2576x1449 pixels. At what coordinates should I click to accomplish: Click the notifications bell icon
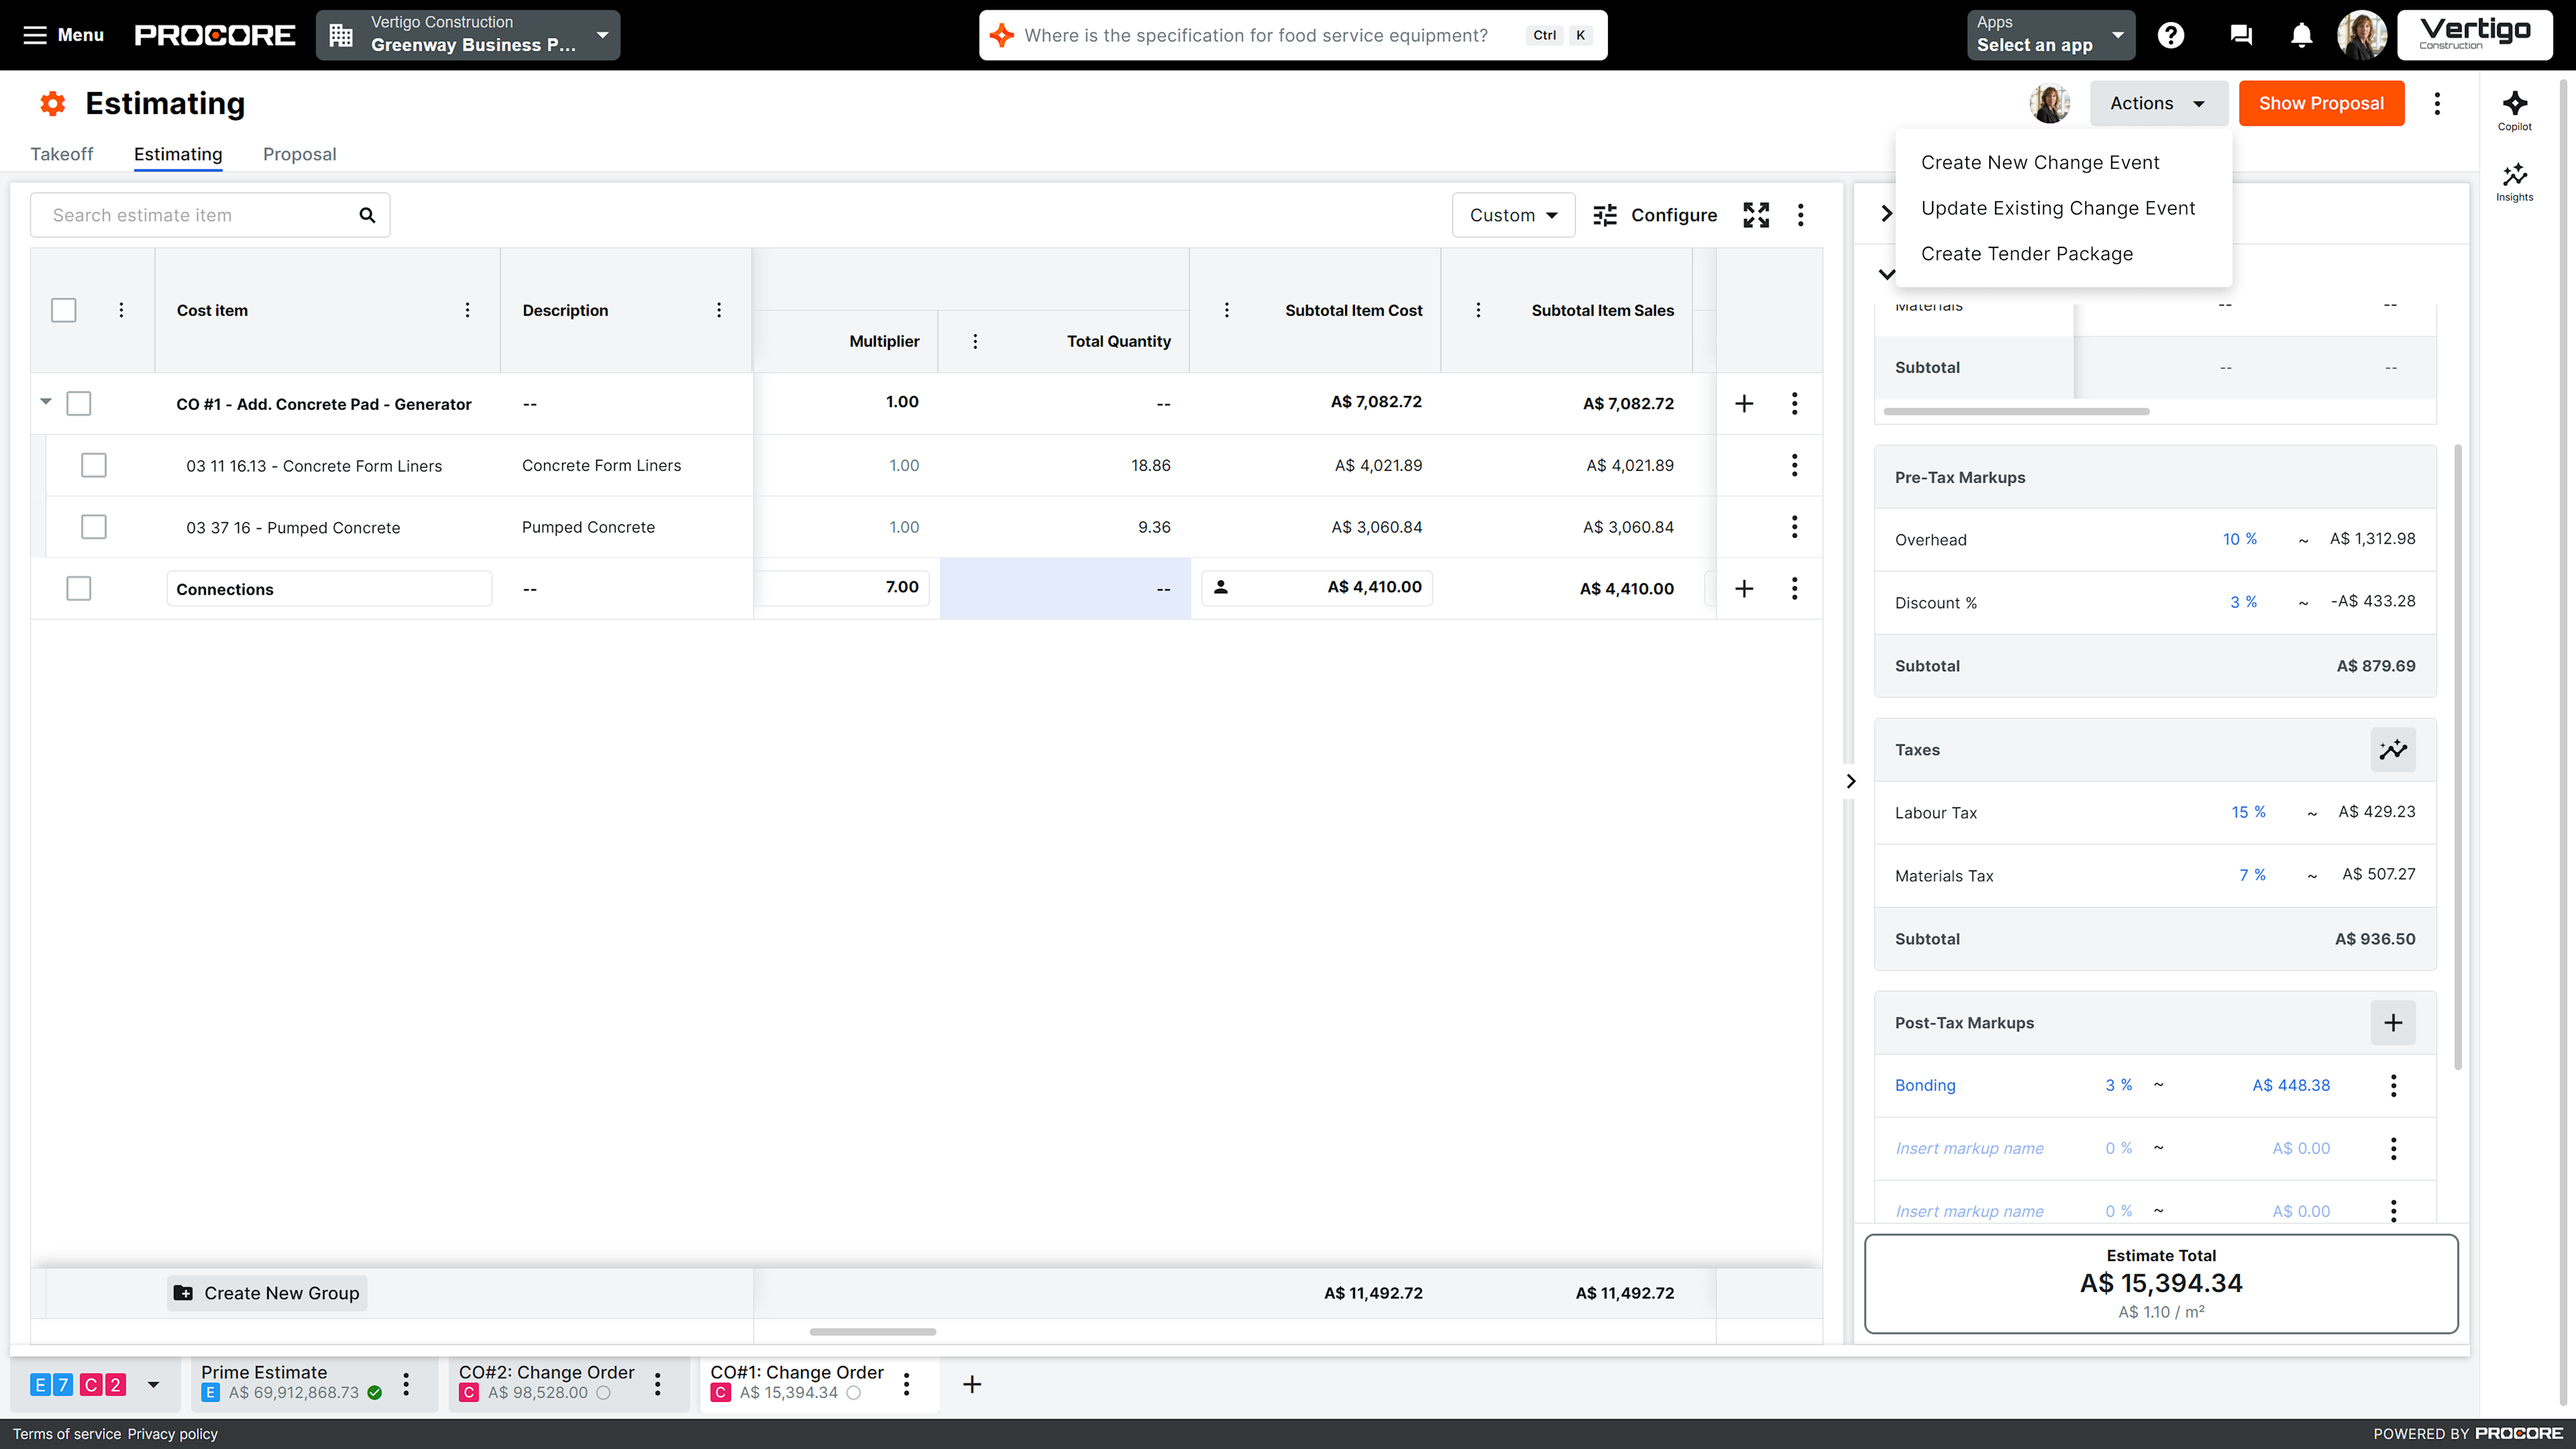click(2301, 34)
